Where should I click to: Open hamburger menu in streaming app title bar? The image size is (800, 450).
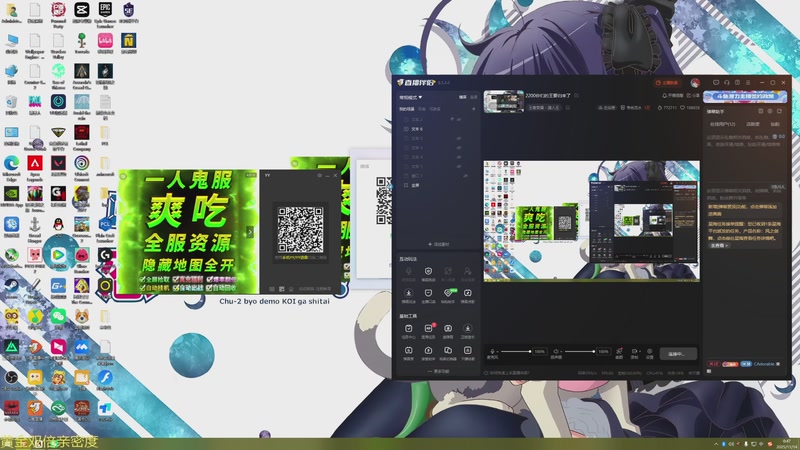(748, 82)
